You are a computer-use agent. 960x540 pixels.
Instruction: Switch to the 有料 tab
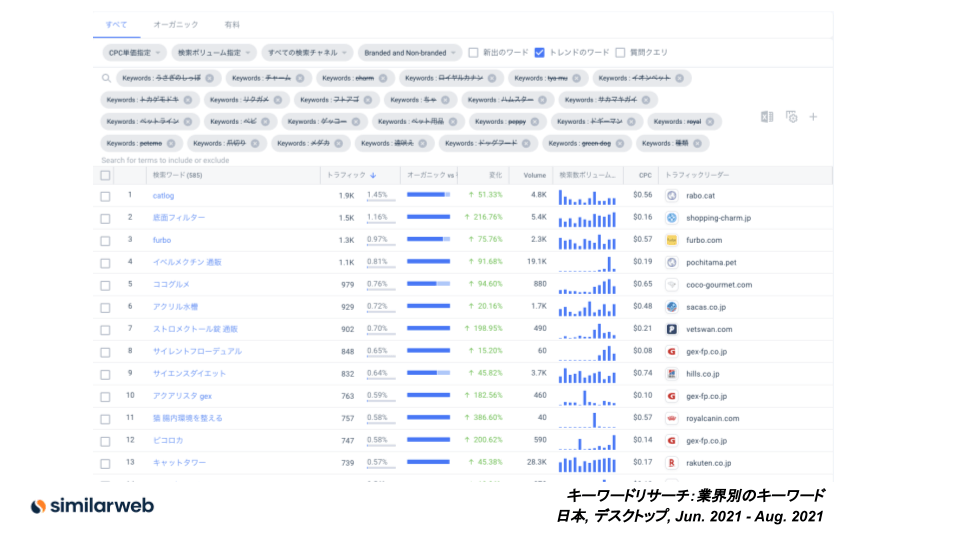point(232,24)
